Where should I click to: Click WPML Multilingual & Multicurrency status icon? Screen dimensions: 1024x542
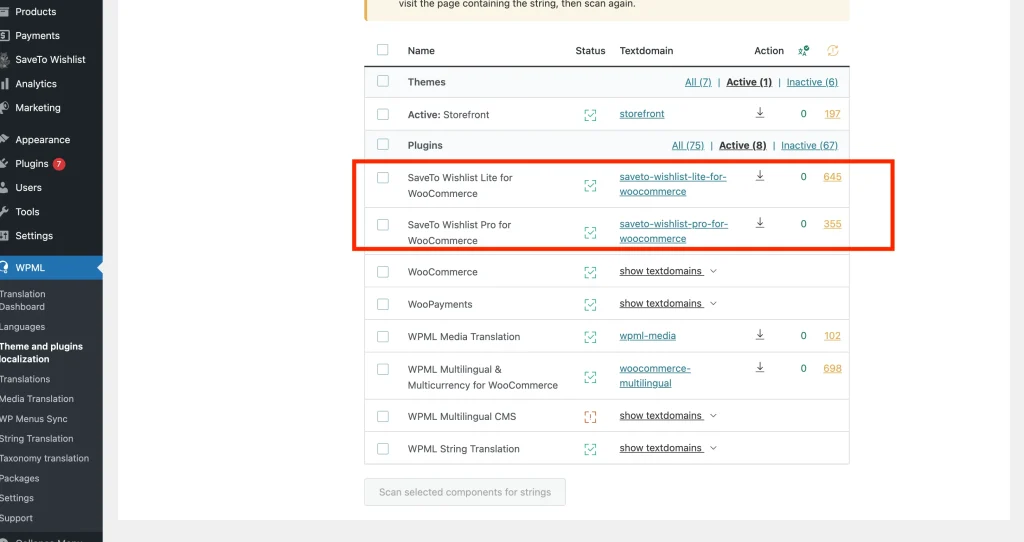tap(590, 377)
